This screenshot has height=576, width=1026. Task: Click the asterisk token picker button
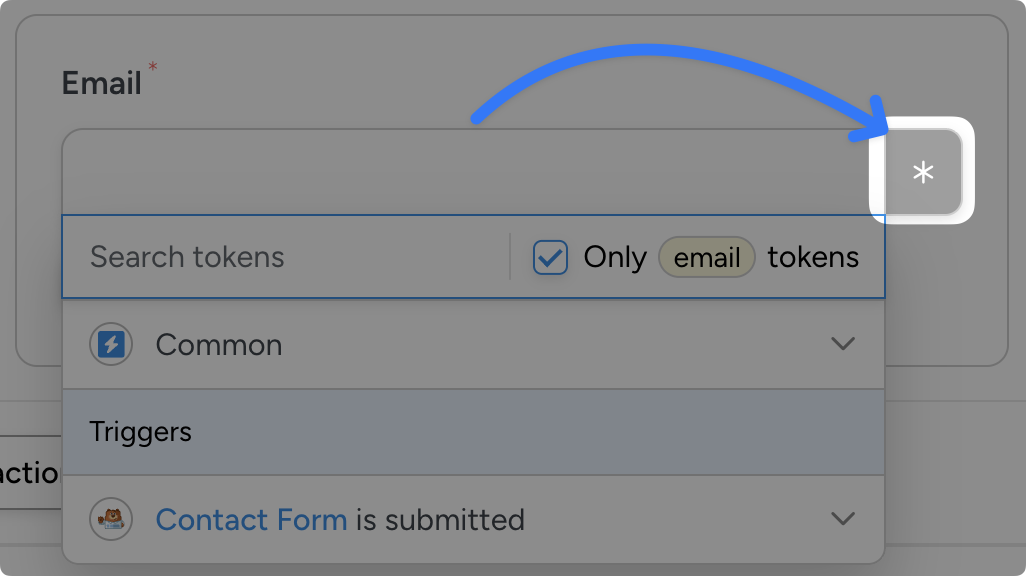922,172
